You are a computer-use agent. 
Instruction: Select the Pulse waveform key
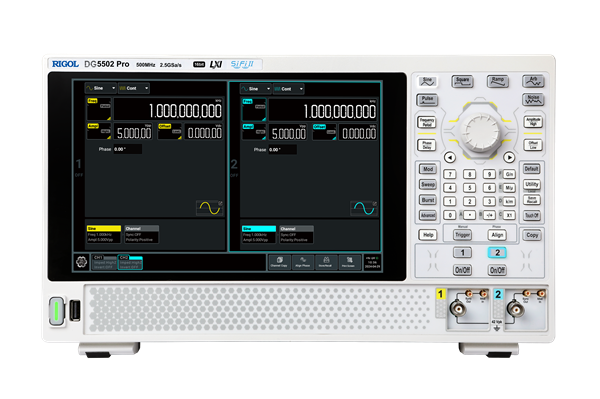pyautogui.click(x=427, y=100)
